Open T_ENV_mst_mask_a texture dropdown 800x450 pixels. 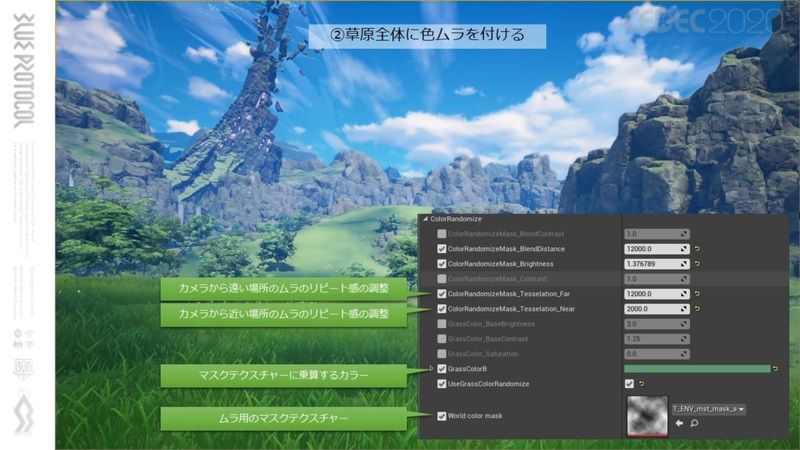(x=708, y=409)
